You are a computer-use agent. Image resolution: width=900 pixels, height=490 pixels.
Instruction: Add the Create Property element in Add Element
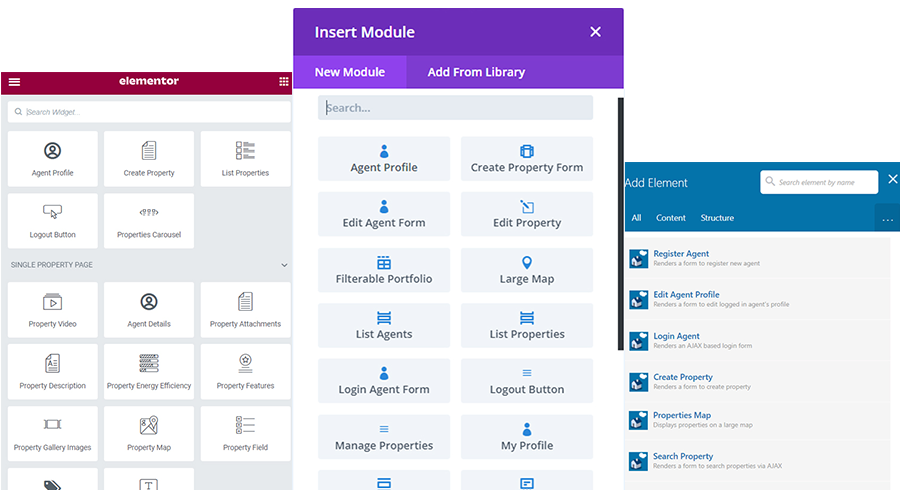pyautogui.click(x=758, y=382)
